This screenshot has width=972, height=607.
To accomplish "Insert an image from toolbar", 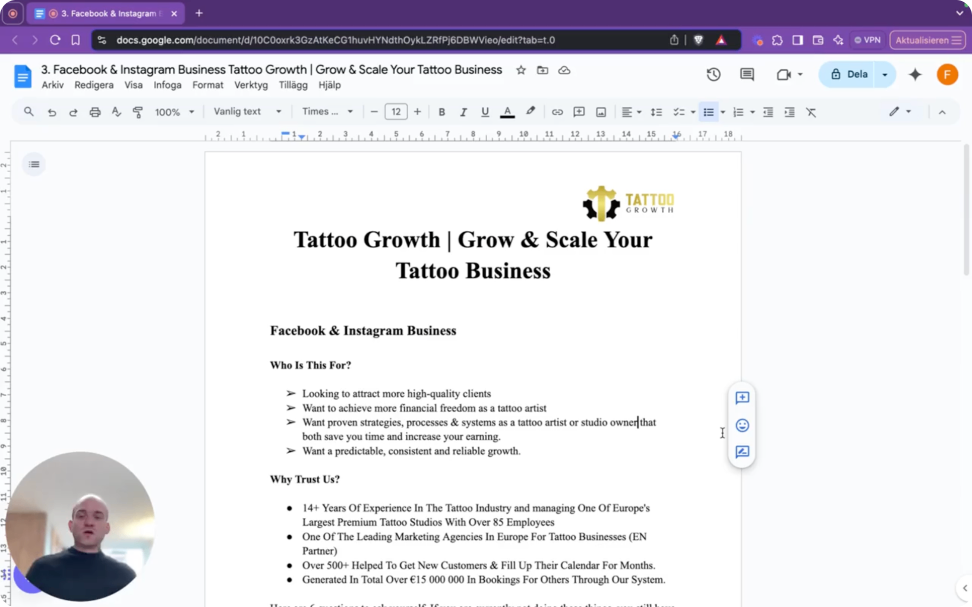I will click(x=601, y=112).
